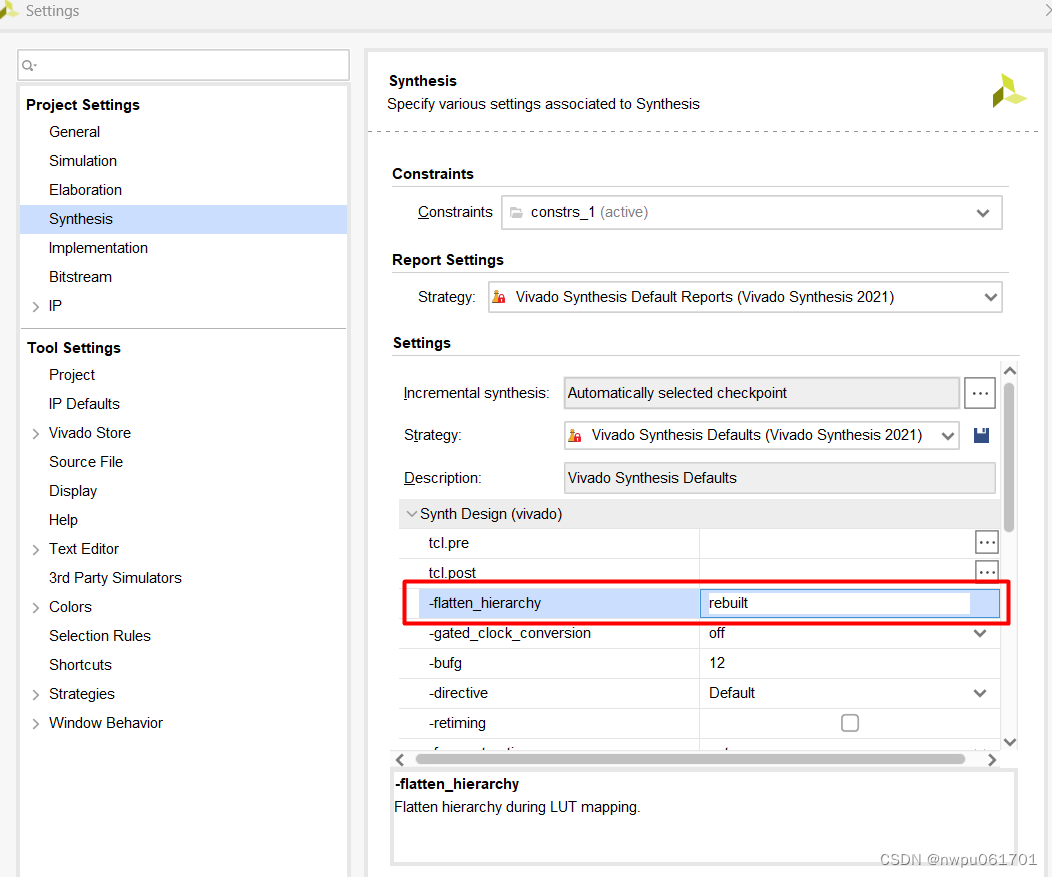Image resolution: width=1052 pixels, height=877 pixels.
Task: Click the constrs_1 folder icon
Action: 516,213
